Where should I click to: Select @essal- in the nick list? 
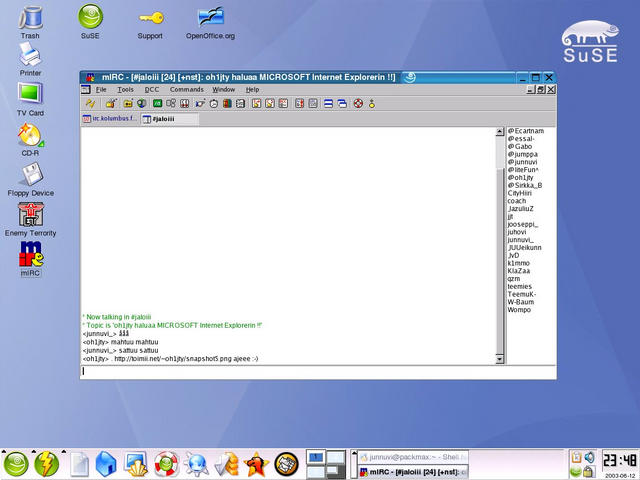click(521, 139)
